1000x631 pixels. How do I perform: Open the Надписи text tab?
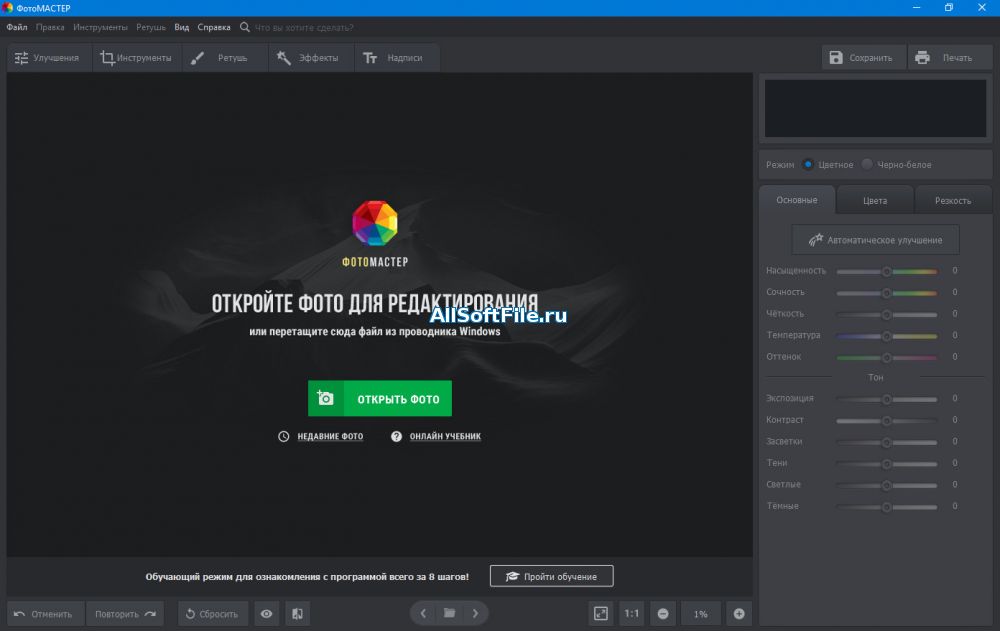pyautogui.click(x=397, y=58)
